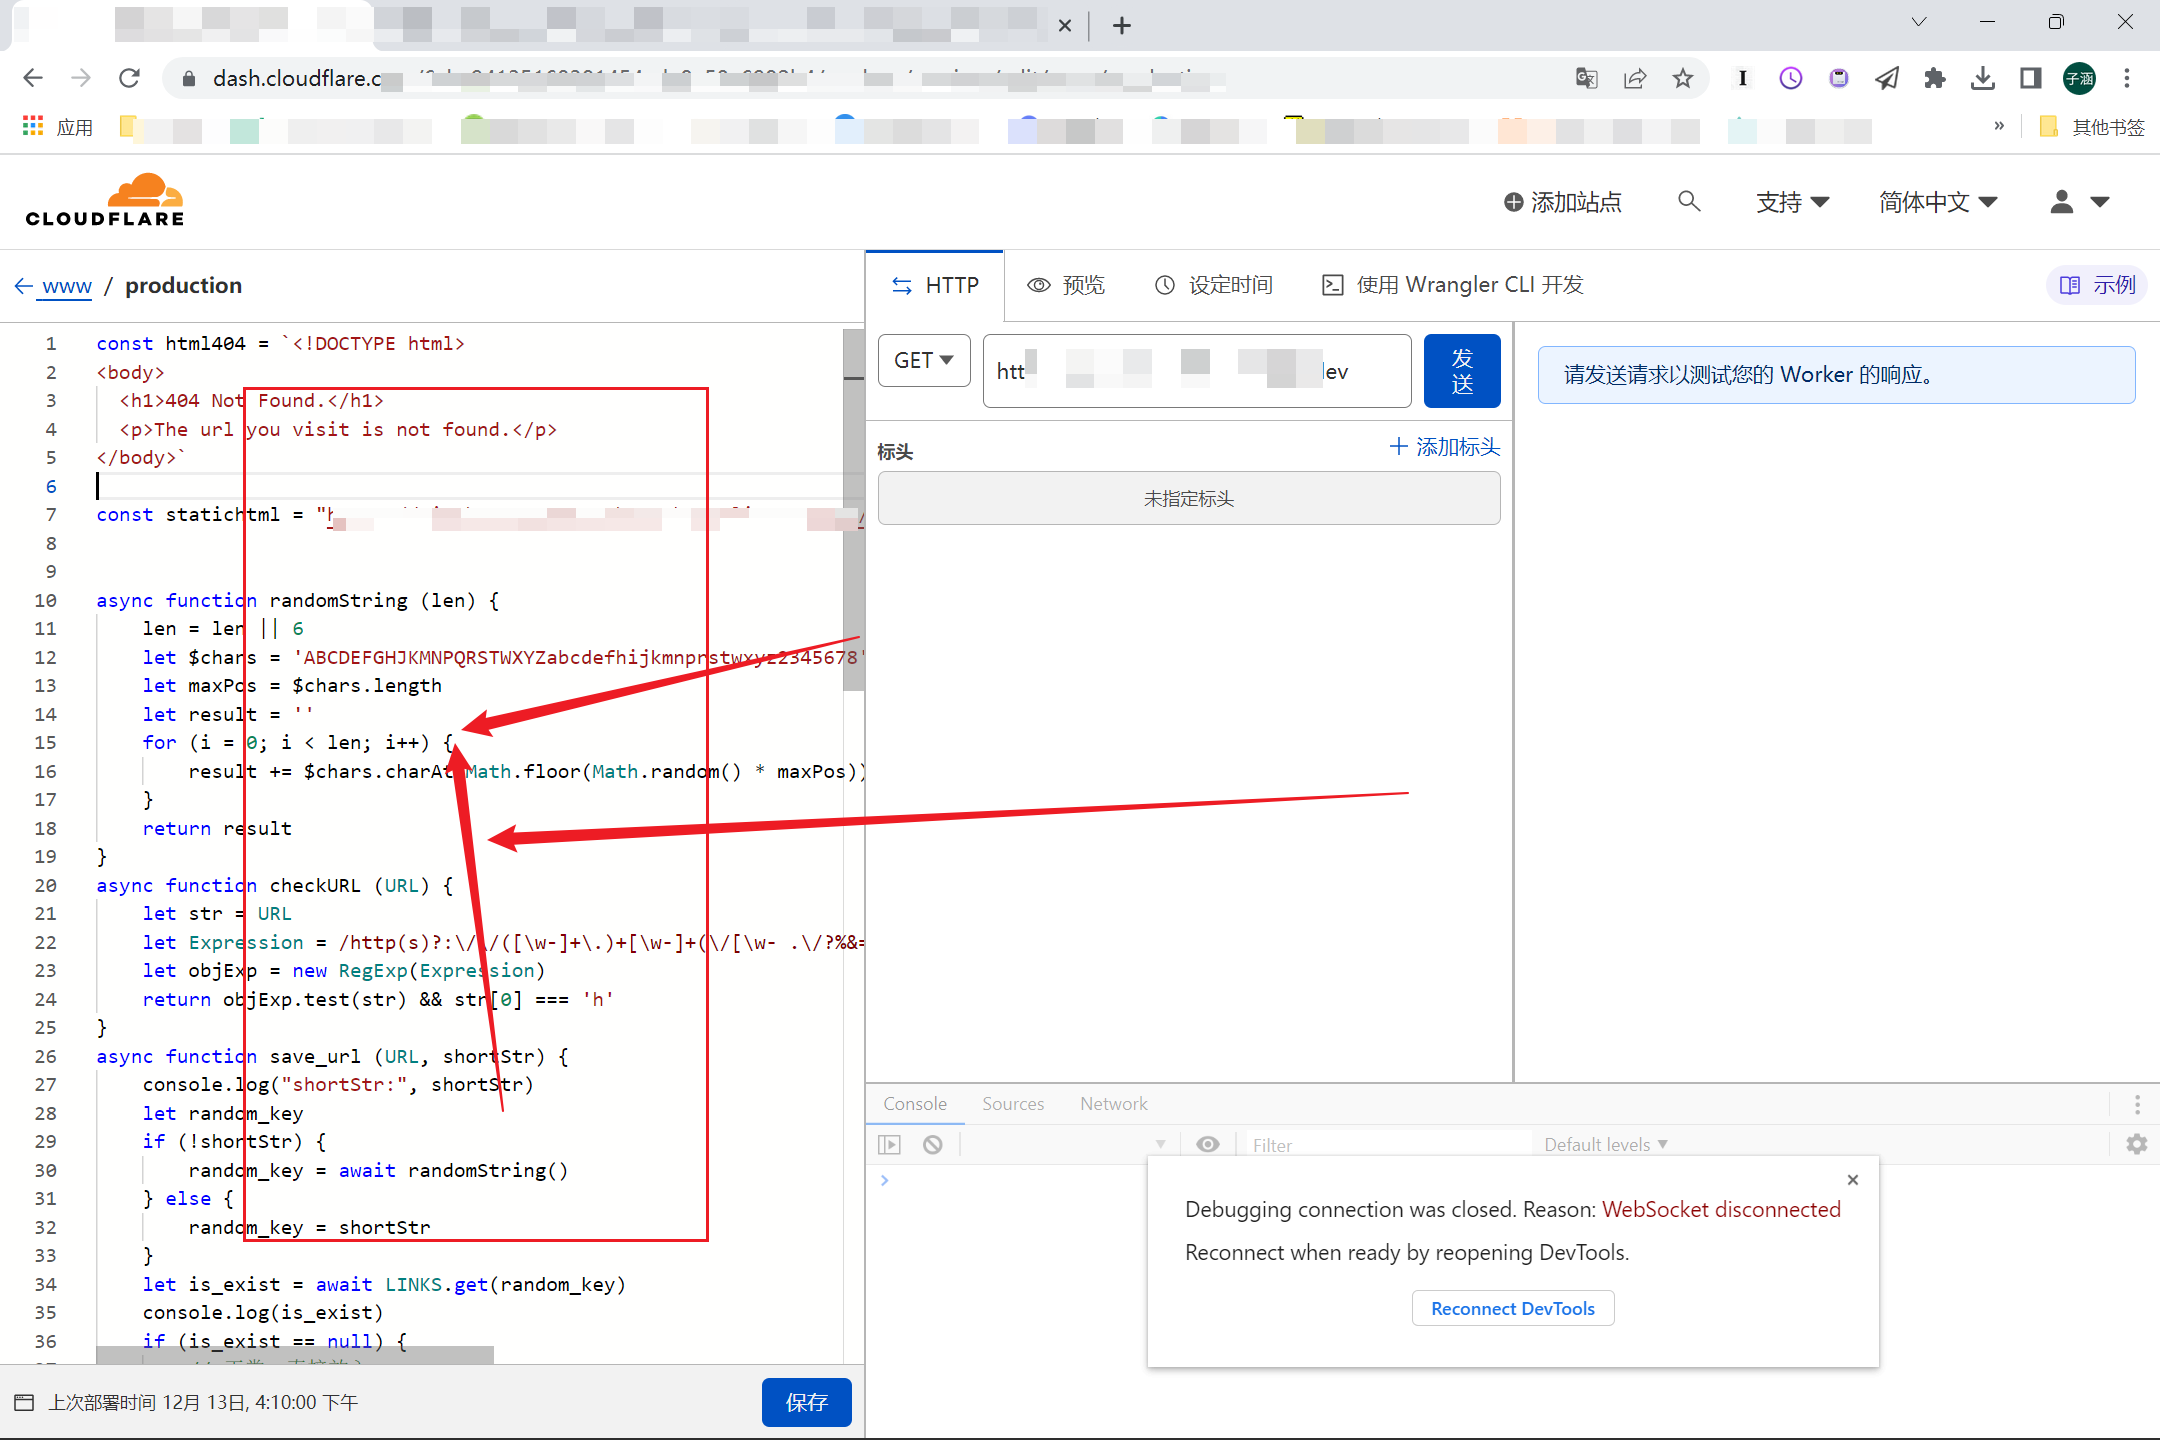
Task: Click the code editor vertical scrollbar
Action: coord(853,510)
